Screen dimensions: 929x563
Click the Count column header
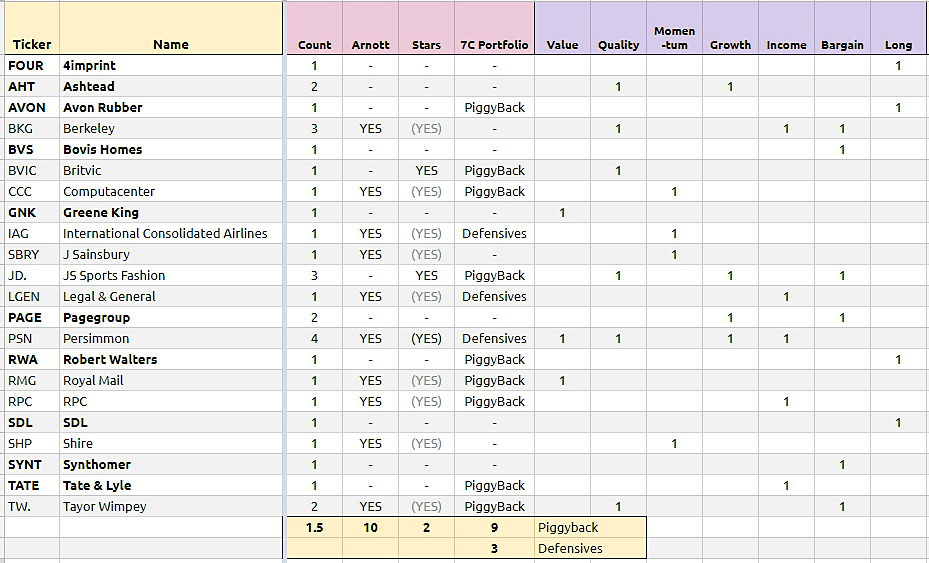(314, 28)
